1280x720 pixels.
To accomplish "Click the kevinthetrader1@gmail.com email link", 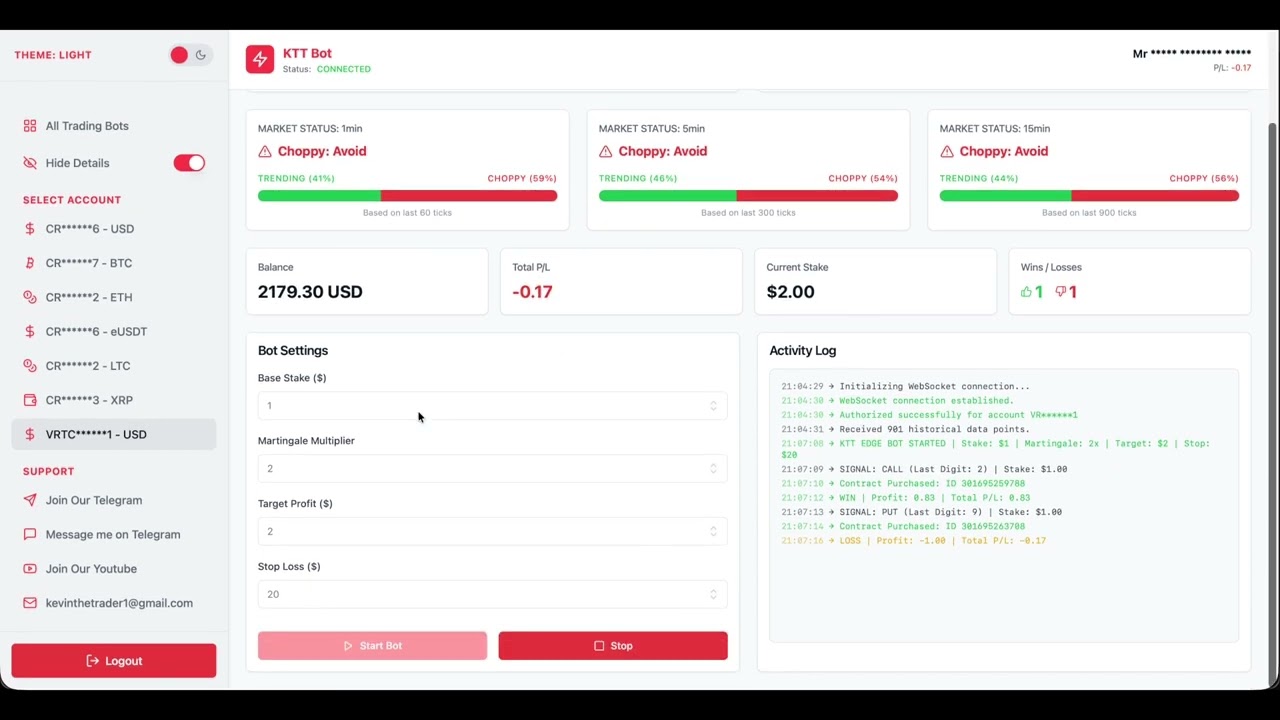I will 114,603.
